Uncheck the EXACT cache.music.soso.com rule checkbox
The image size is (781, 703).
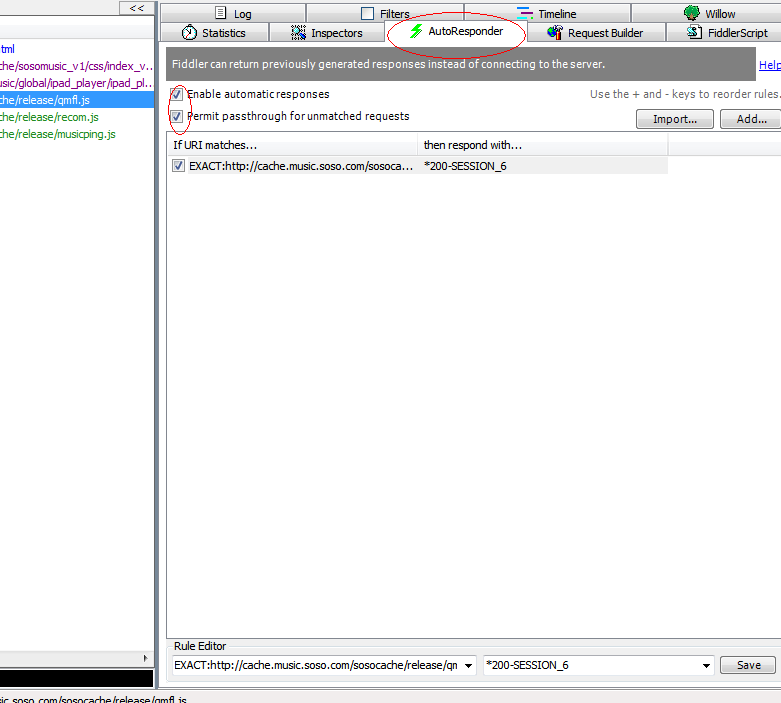(178, 166)
